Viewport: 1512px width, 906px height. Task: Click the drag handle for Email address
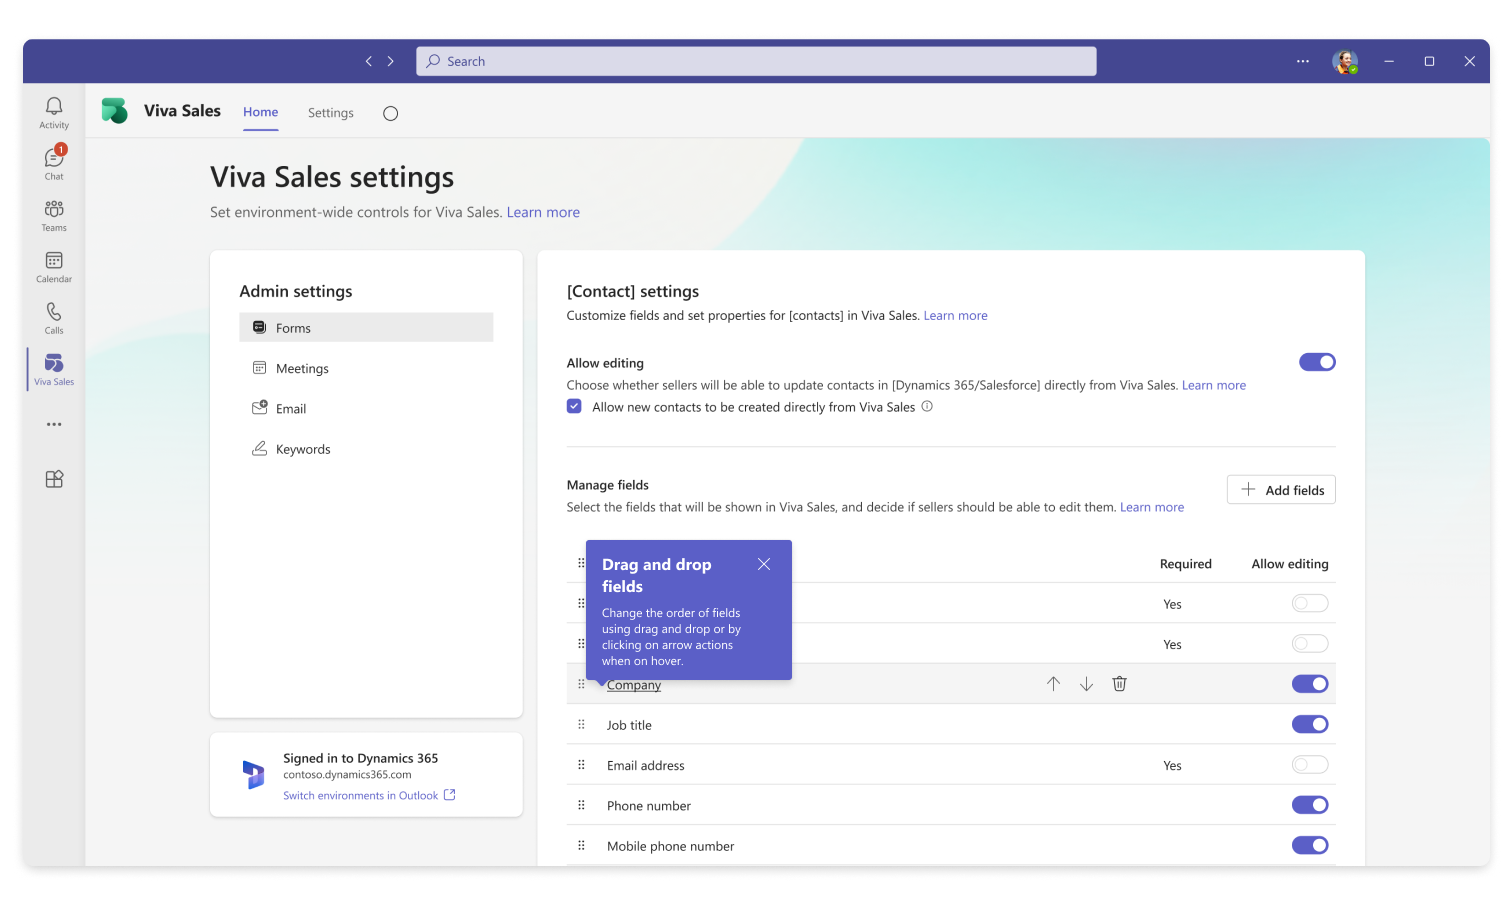pyautogui.click(x=581, y=765)
